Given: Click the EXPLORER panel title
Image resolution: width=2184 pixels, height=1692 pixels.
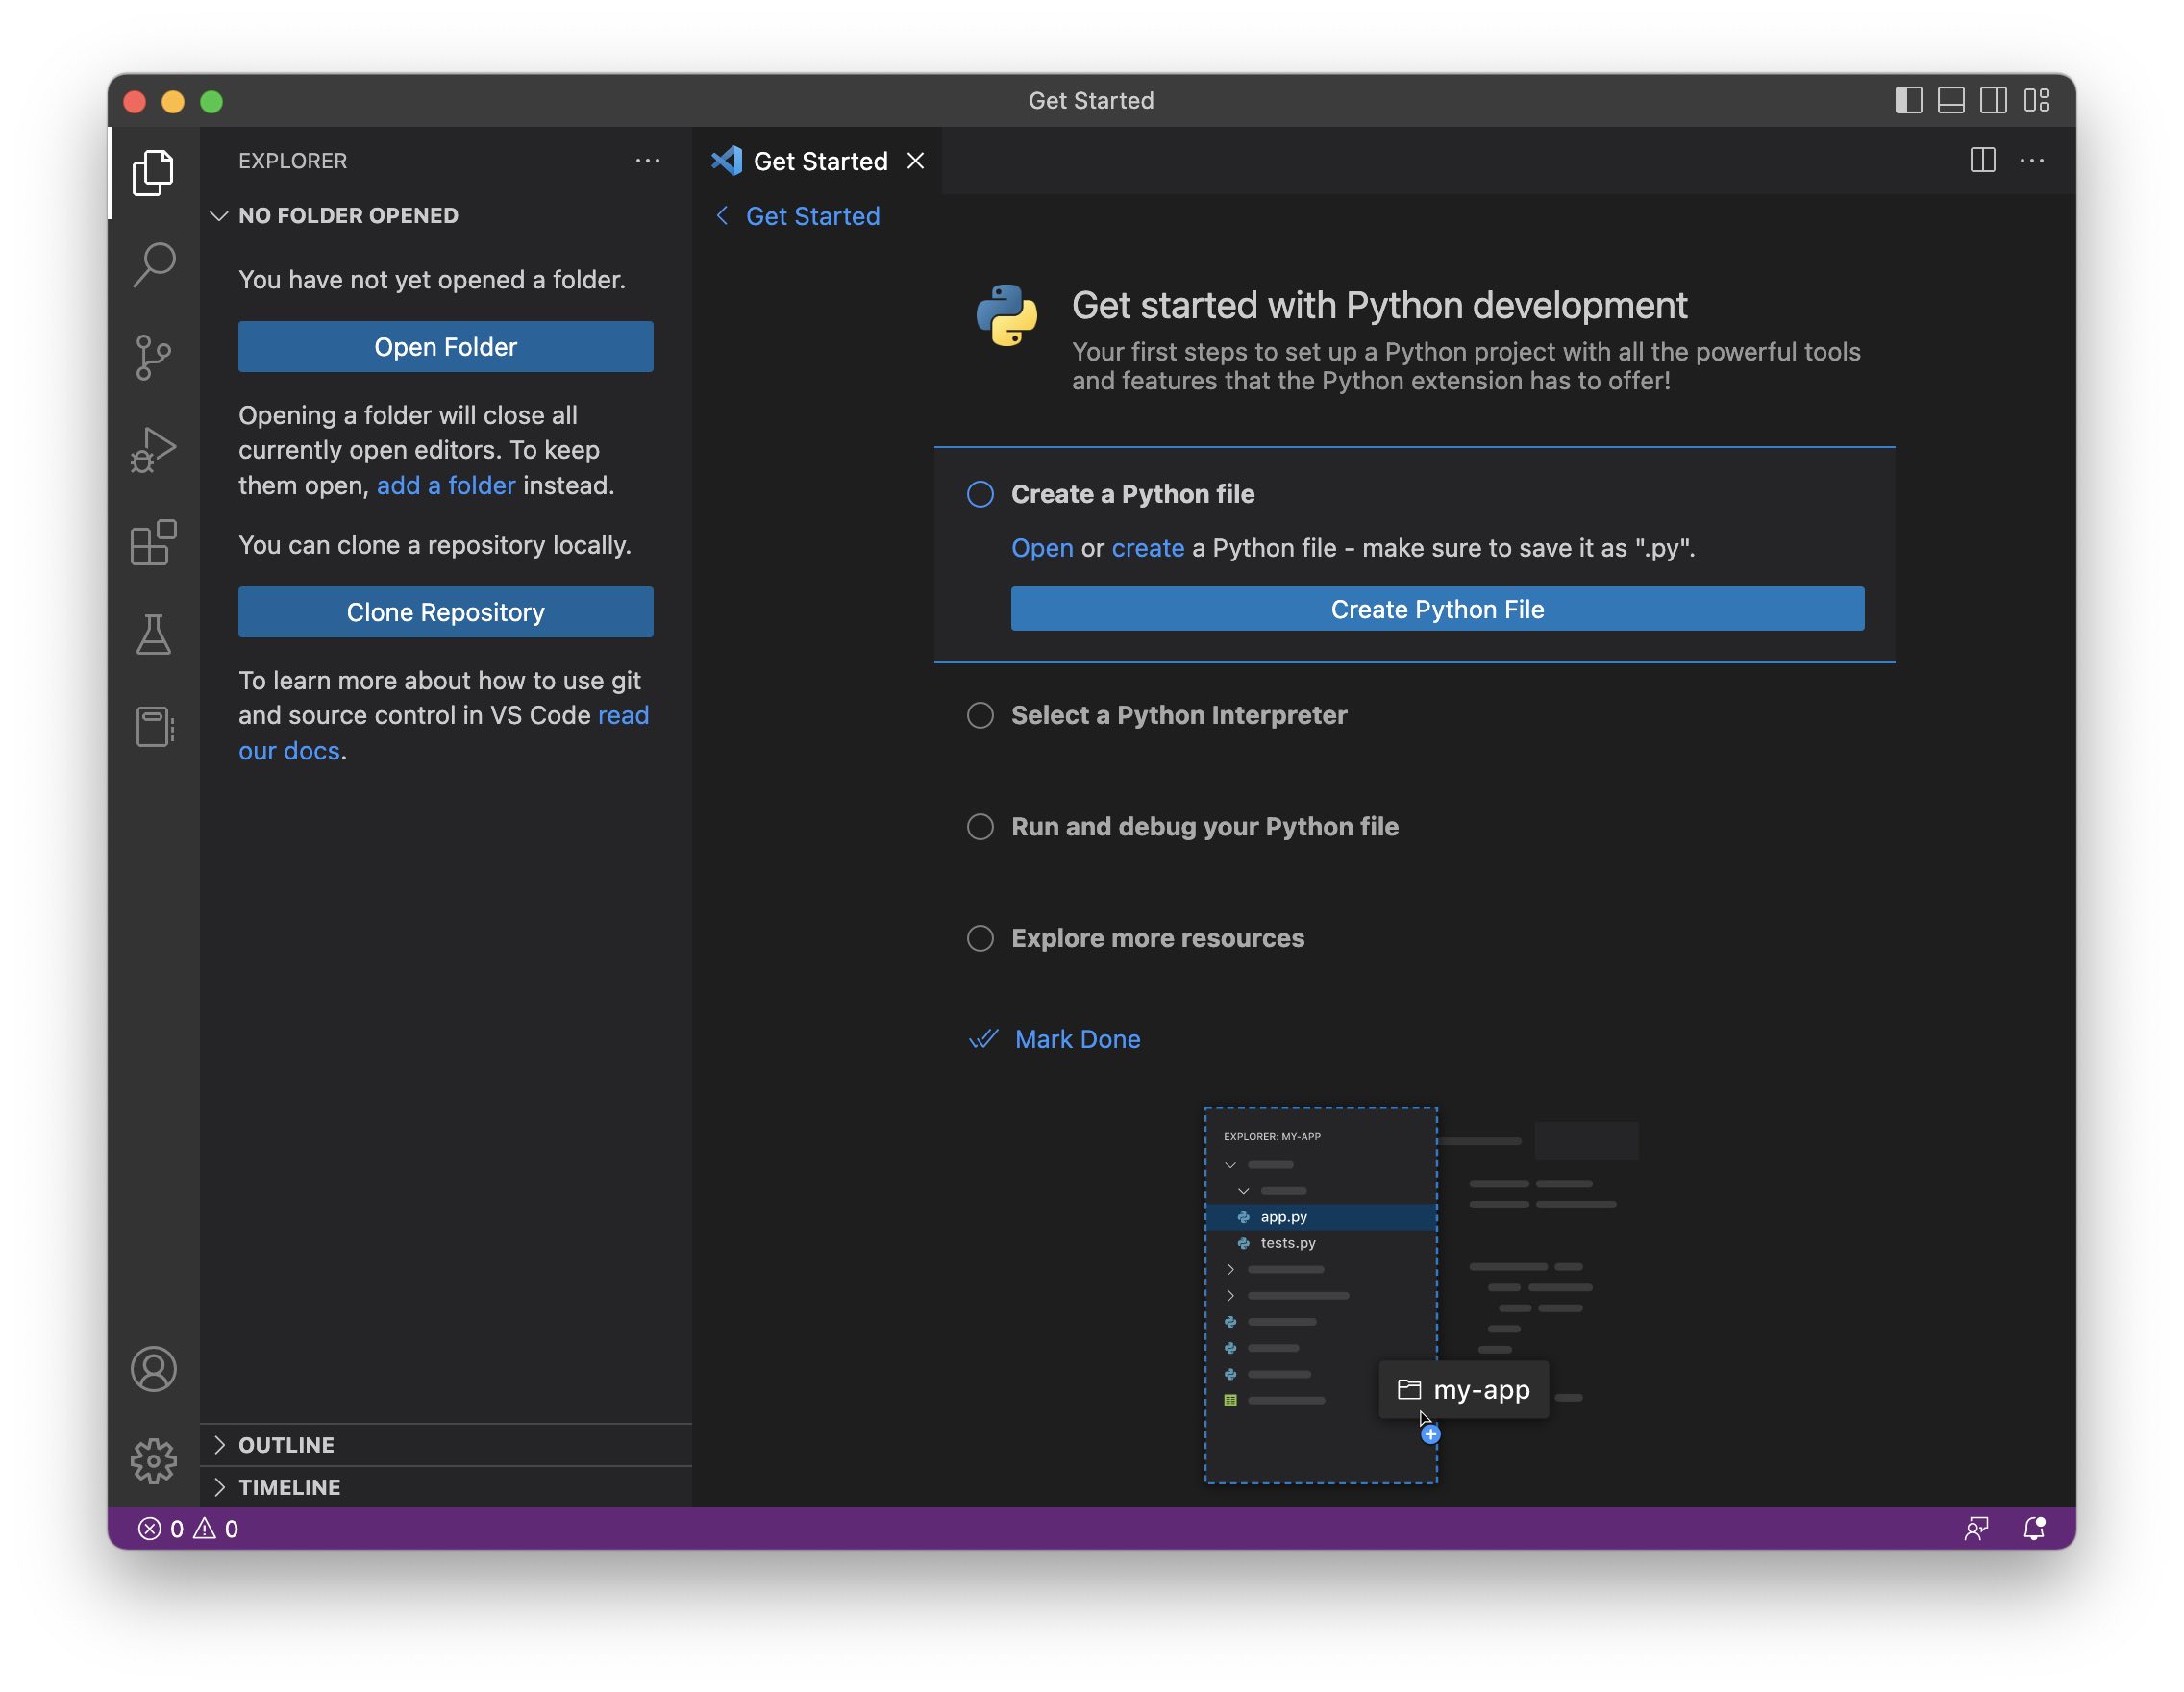Looking at the screenshot, I should click(x=292, y=160).
